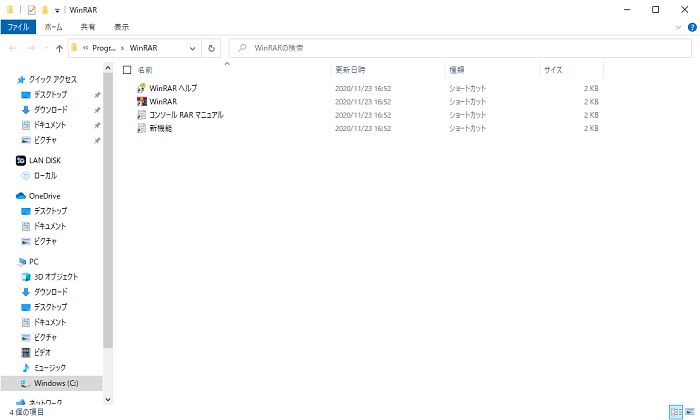Sort by サイズ column header

click(x=553, y=70)
